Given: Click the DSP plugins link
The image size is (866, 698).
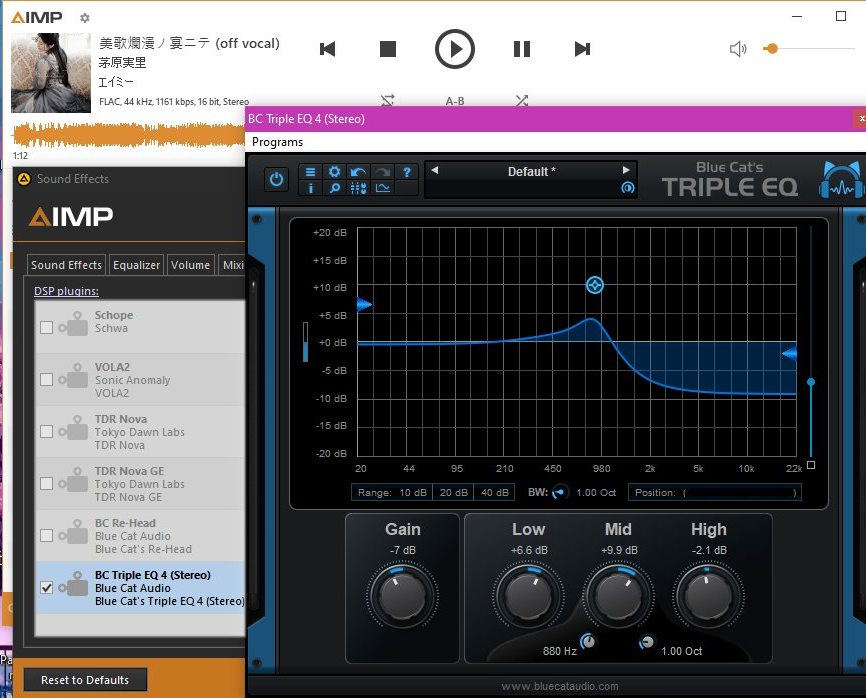Looking at the screenshot, I should [x=66, y=291].
